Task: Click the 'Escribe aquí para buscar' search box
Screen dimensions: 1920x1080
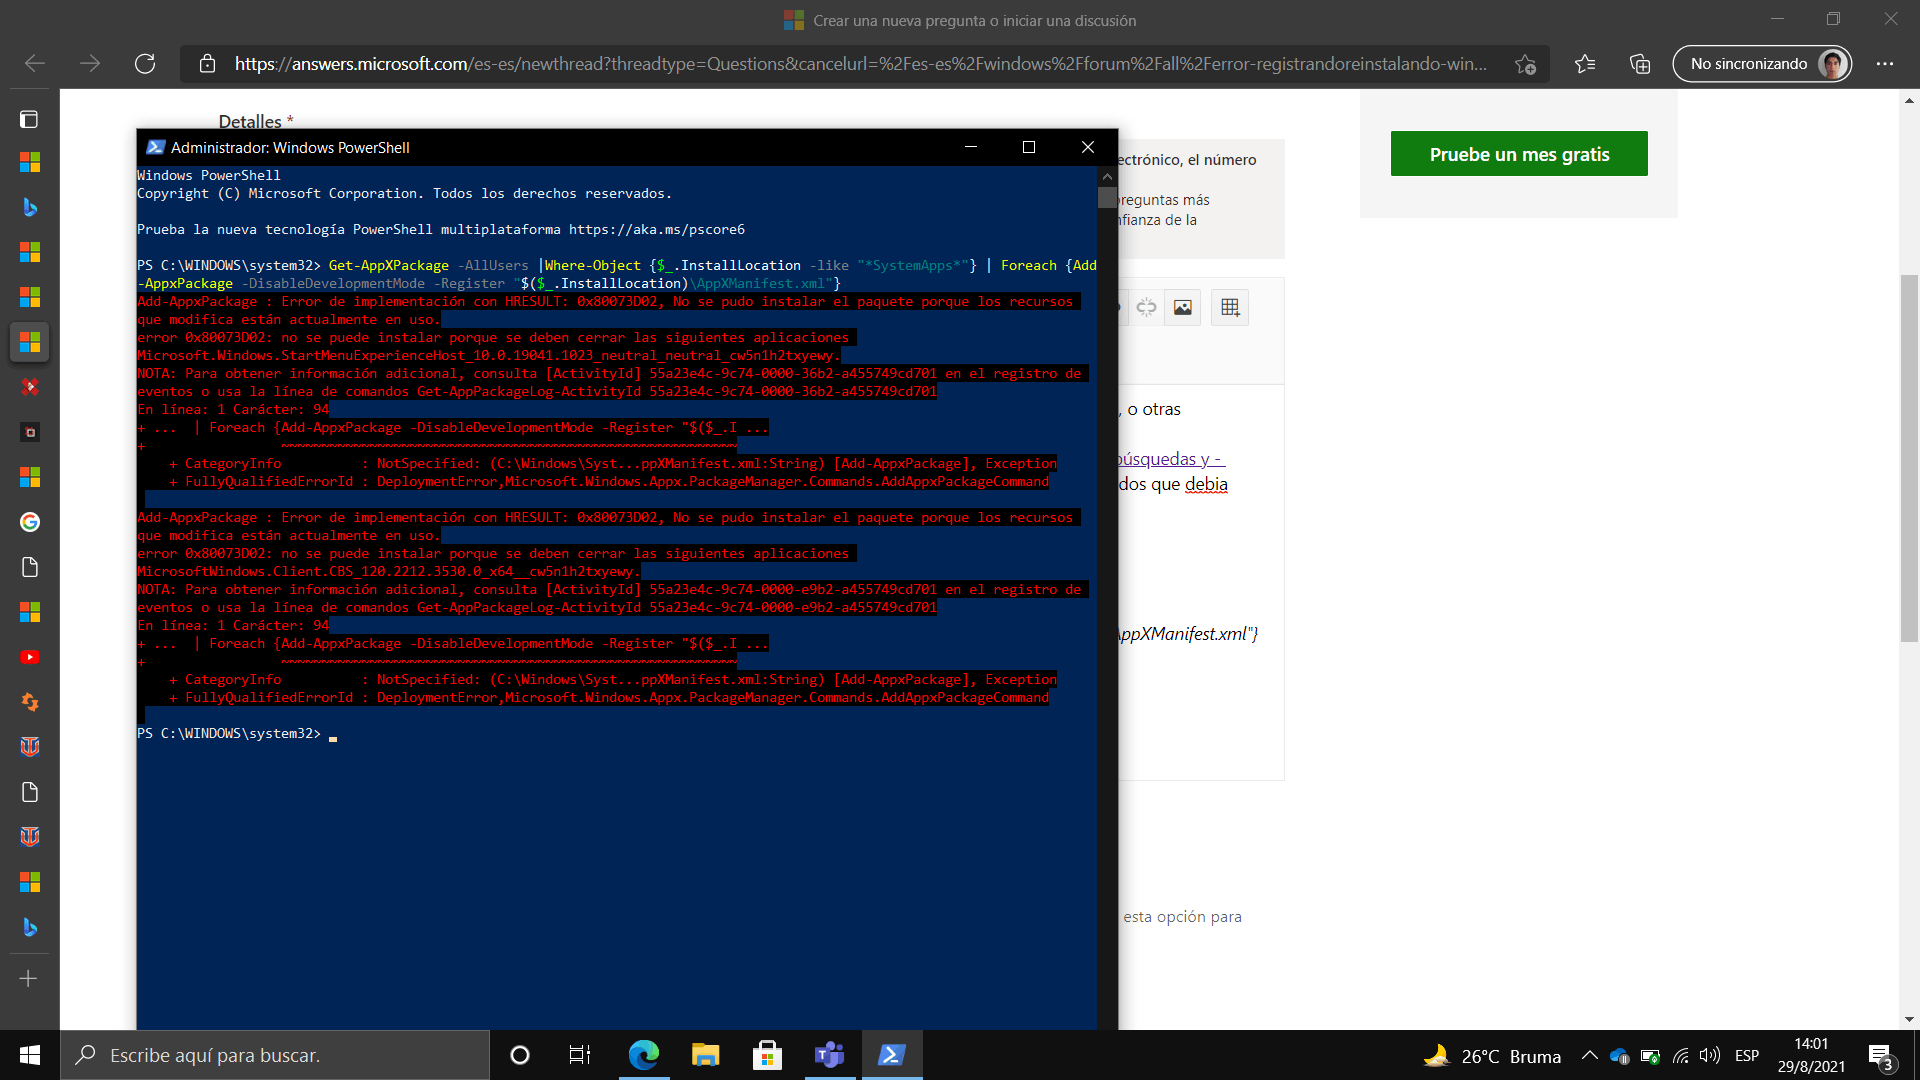Action: click(x=275, y=1055)
